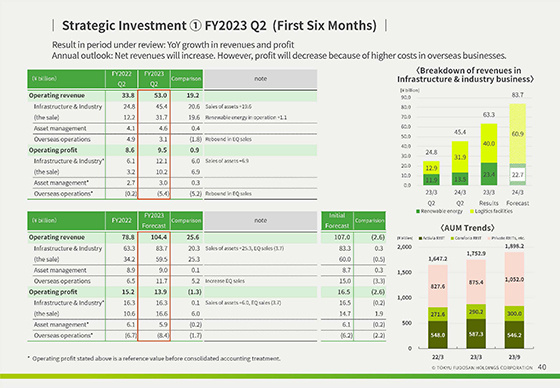Click the "FY2022 Q2" column header in upper table

[121, 79]
